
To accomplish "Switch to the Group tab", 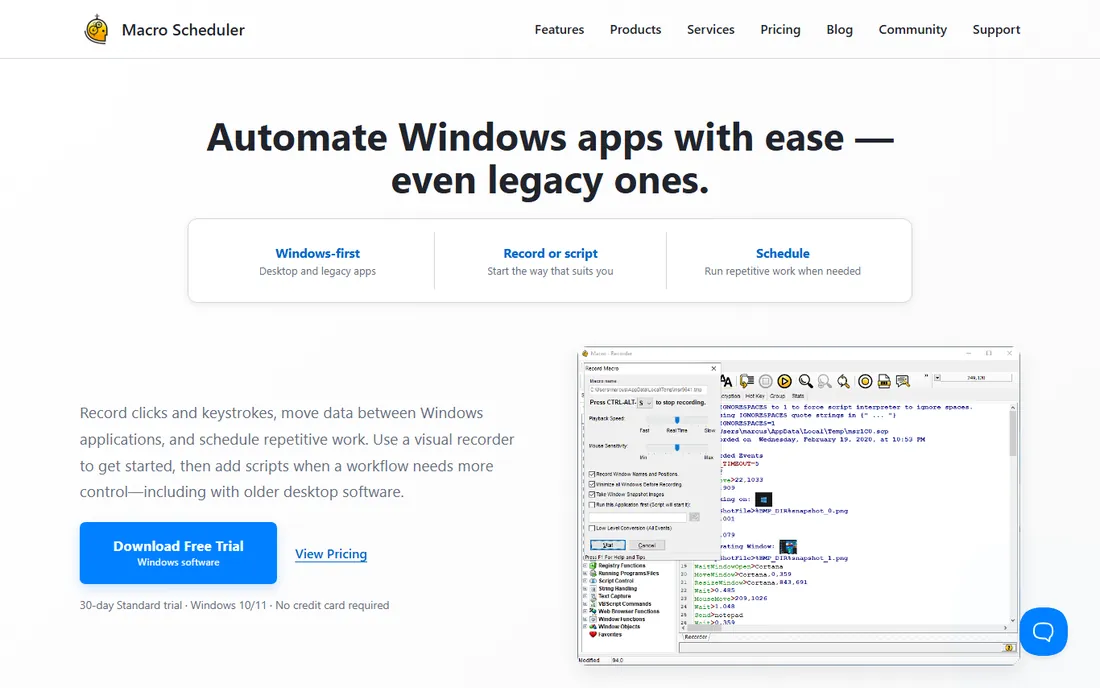I will [x=777, y=396].
